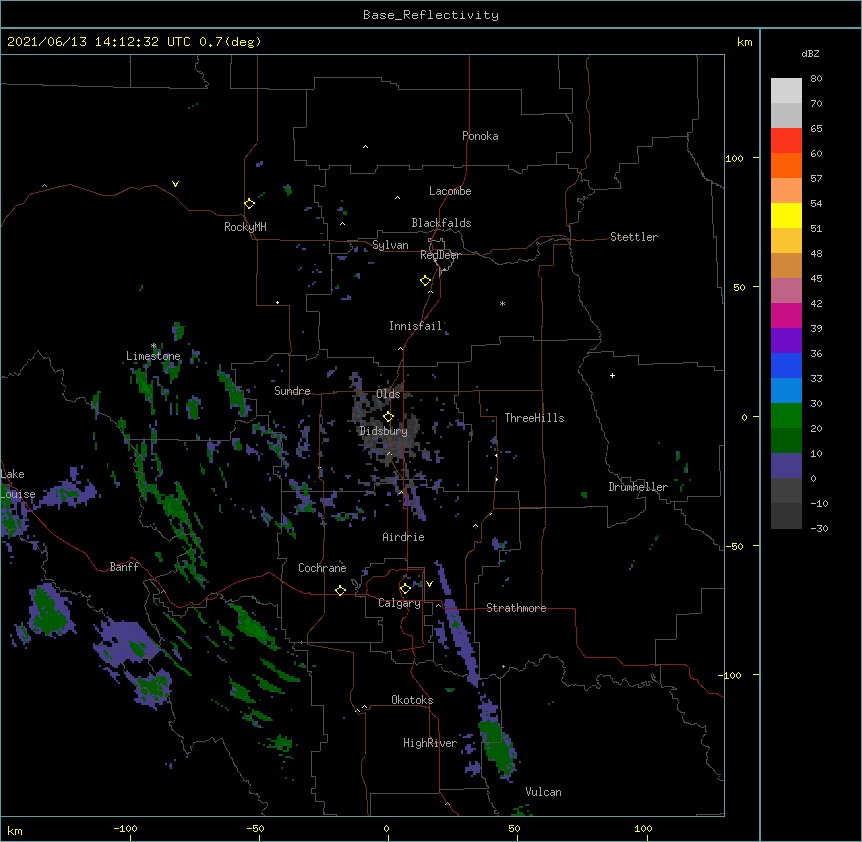
Task: Select the dBZ legend heading
Action: tap(810, 53)
